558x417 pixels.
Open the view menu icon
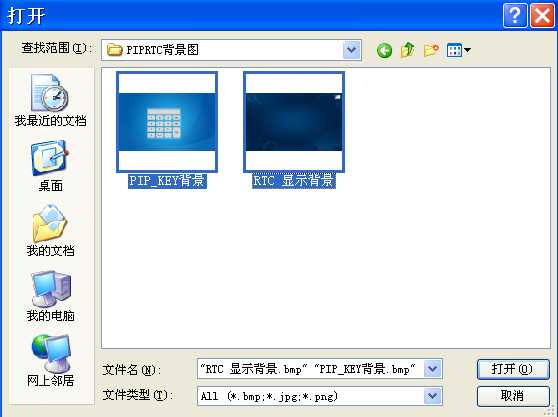459,50
